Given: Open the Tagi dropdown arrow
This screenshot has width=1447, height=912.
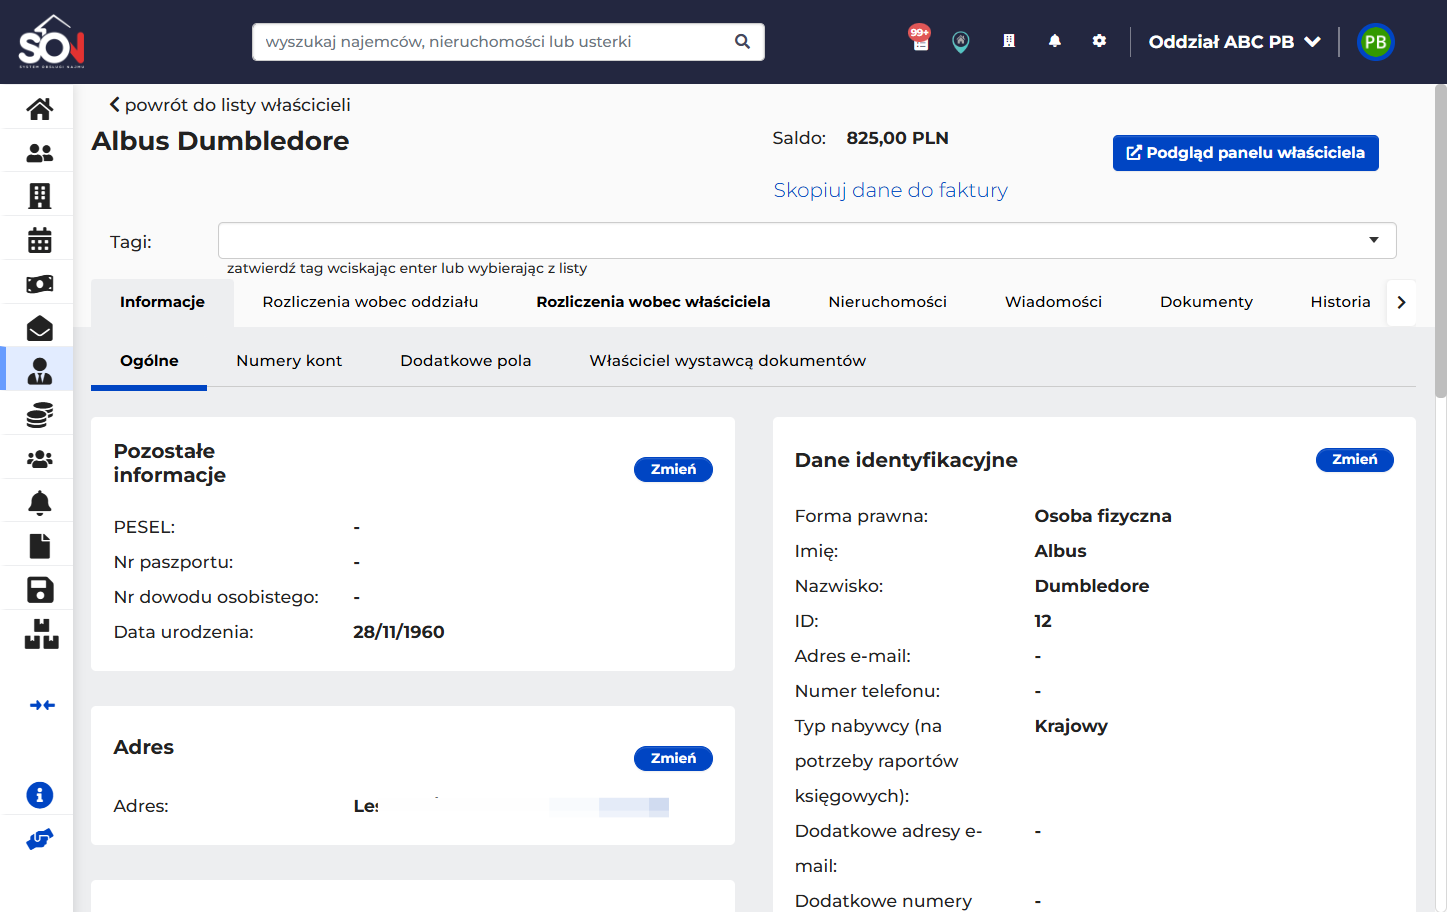Looking at the screenshot, I should click(1374, 240).
